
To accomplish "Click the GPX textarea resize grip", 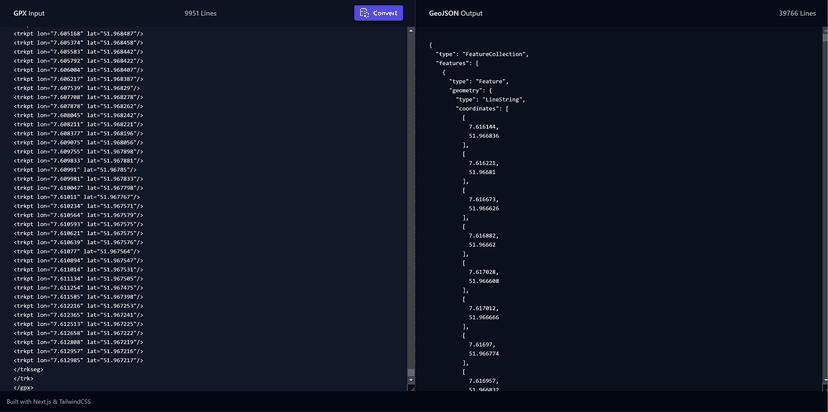I will click(411, 388).
